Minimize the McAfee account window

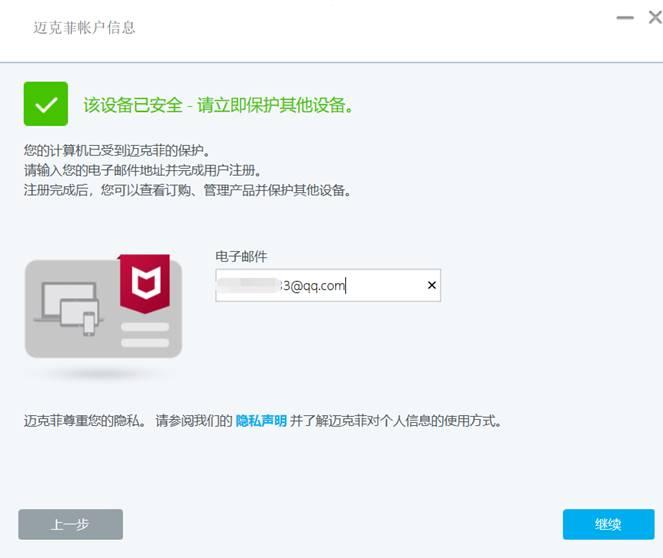coord(625,18)
